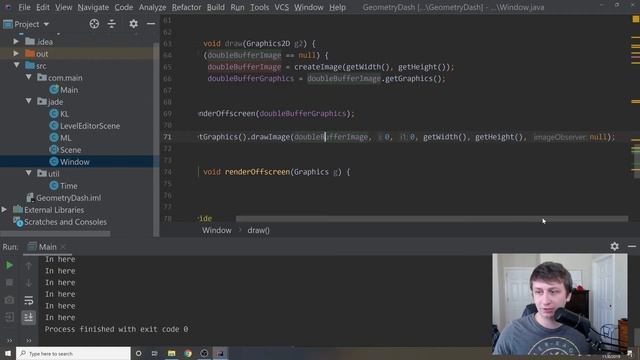
Task: Open the Edit menu
Action: click(x=42, y=7)
